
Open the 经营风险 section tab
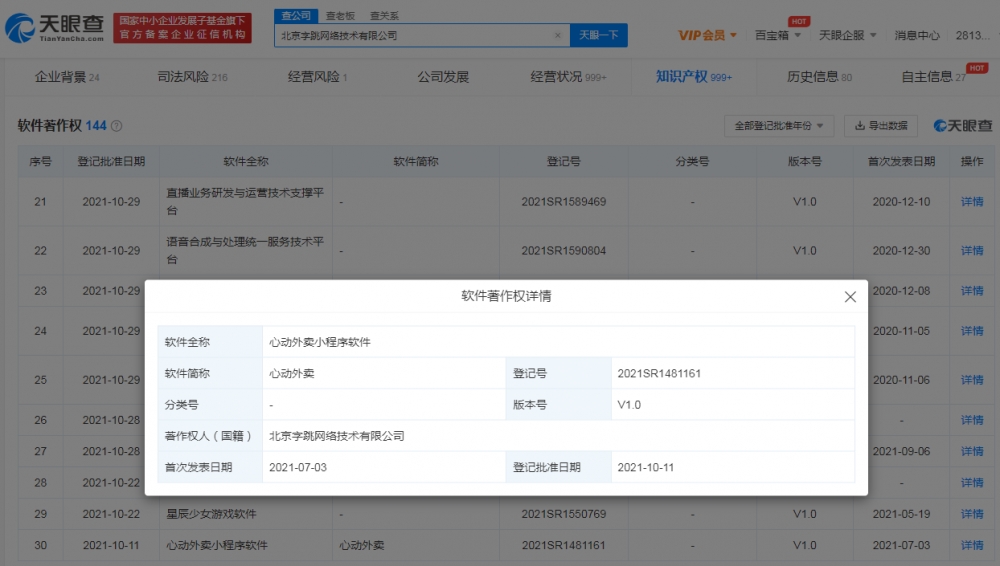click(x=317, y=77)
